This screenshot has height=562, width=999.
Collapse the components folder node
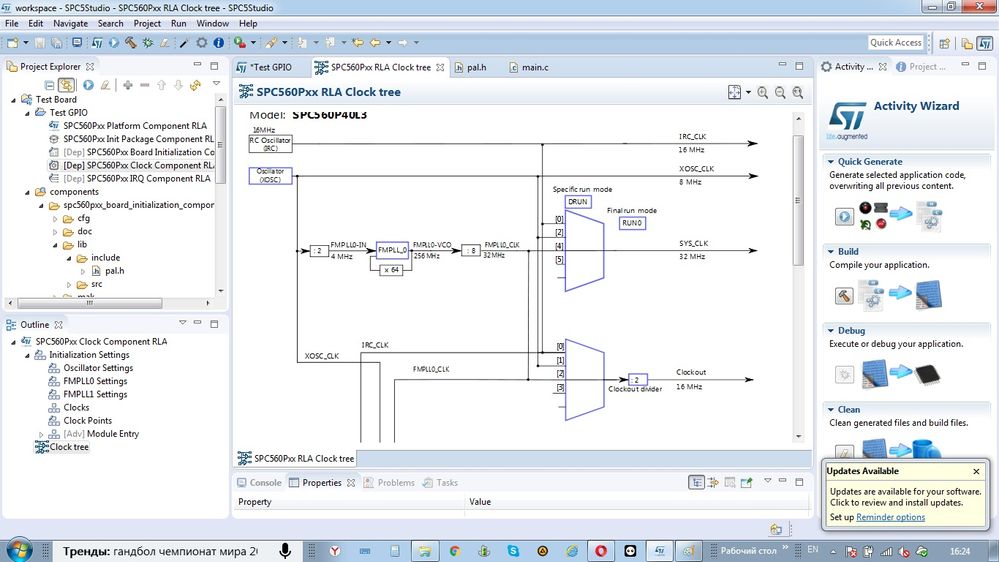tap(27, 192)
